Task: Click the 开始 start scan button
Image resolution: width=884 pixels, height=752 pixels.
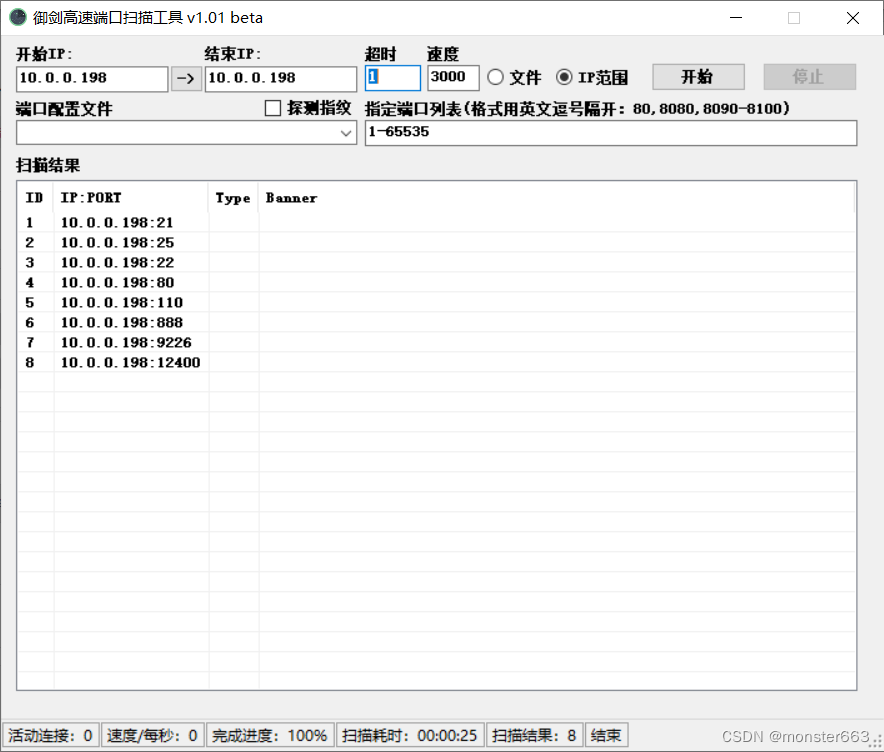Action: [698, 77]
